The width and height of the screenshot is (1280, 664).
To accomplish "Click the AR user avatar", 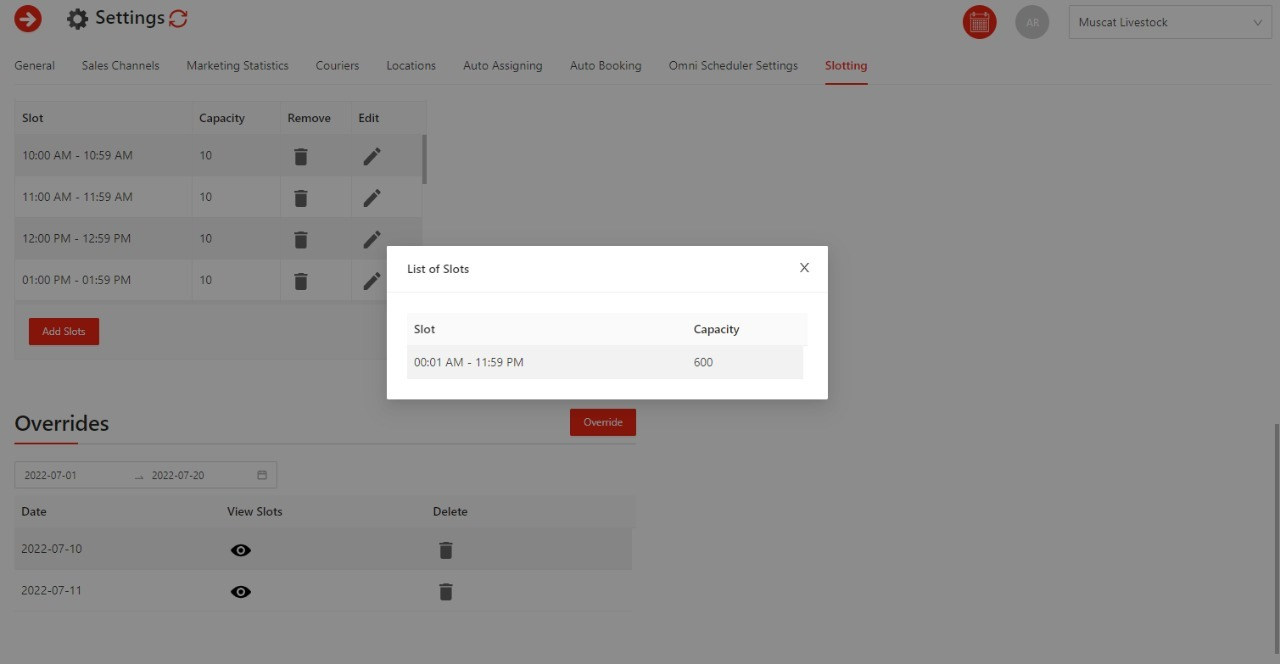I will coord(1032,22).
